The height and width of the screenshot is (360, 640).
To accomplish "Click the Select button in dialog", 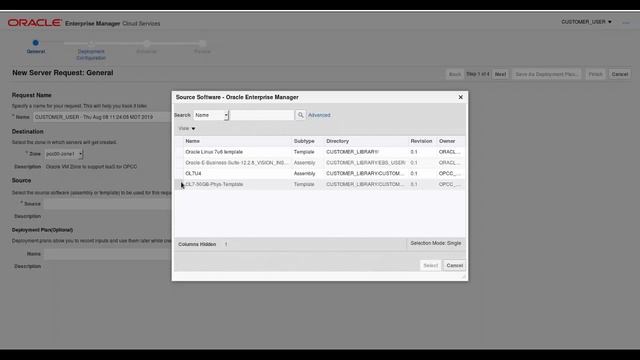I will 430,265.
